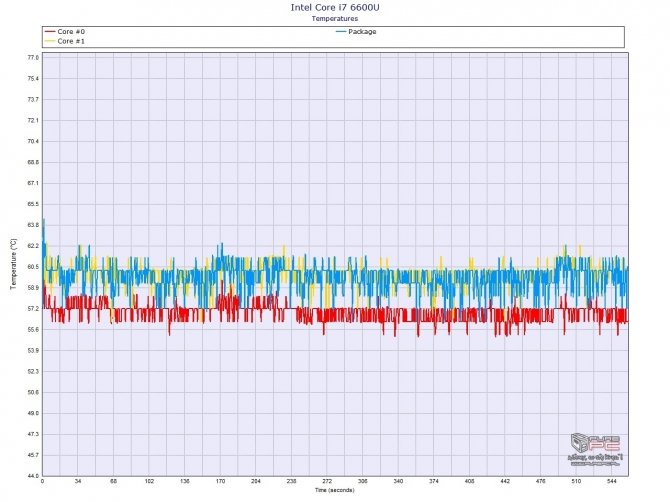The image size is (670, 502).
Task: Click the red Core #0 legend swatch
Action: tap(50, 32)
